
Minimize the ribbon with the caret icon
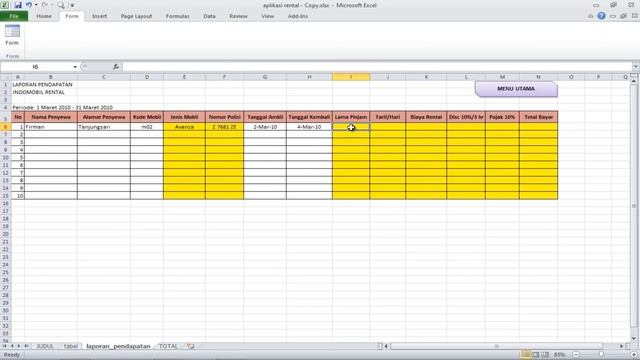[590, 16]
